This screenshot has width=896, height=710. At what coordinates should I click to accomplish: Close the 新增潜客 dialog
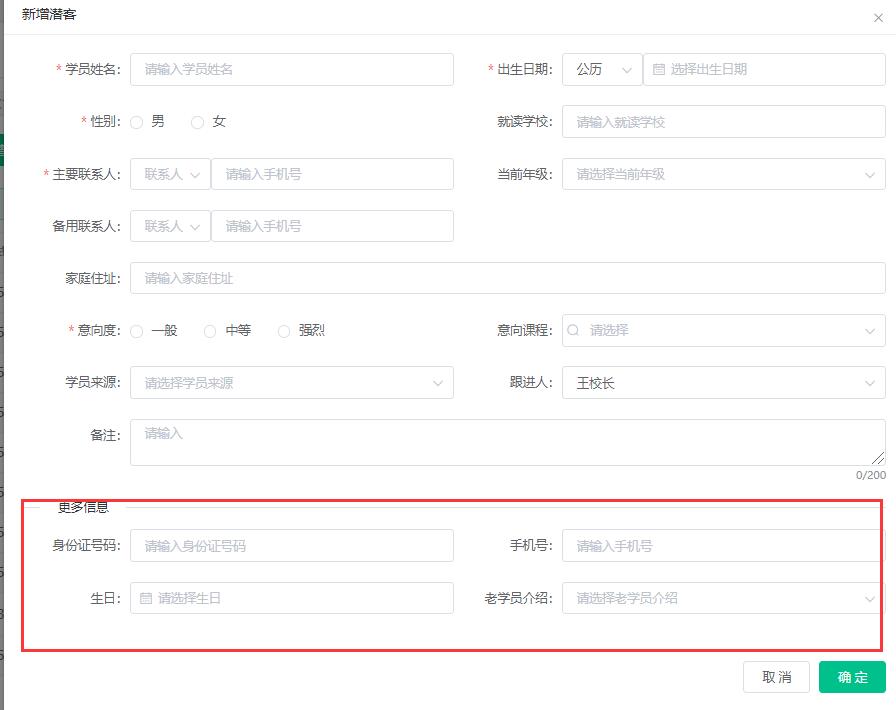878,18
